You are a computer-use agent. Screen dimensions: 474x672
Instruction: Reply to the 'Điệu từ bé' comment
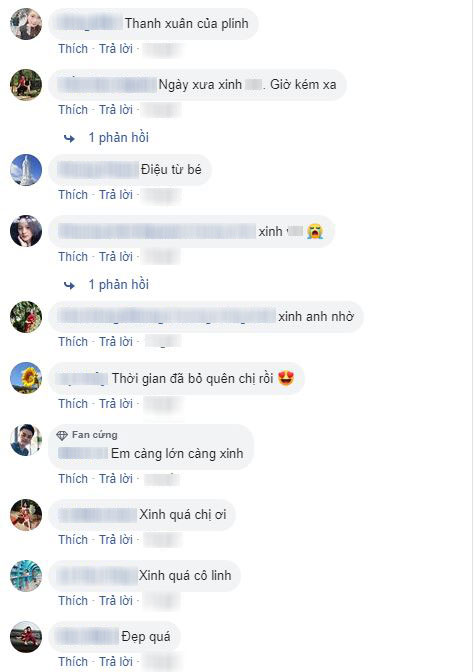pyautogui.click(x=116, y=195)
